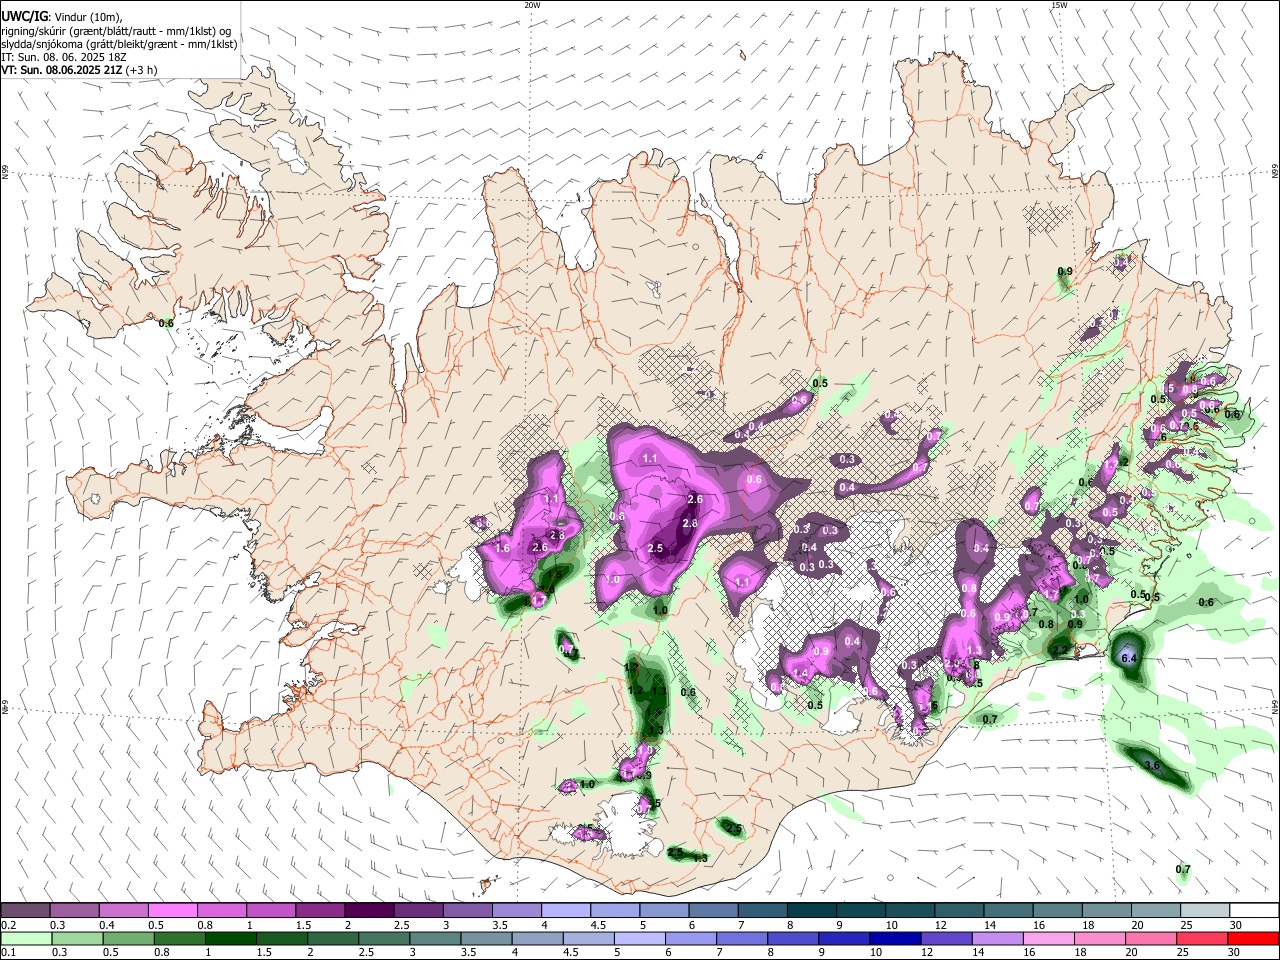Pick deep blue rain swatch between 10 and 12
Screen dimensions: 1280x960
896,938
